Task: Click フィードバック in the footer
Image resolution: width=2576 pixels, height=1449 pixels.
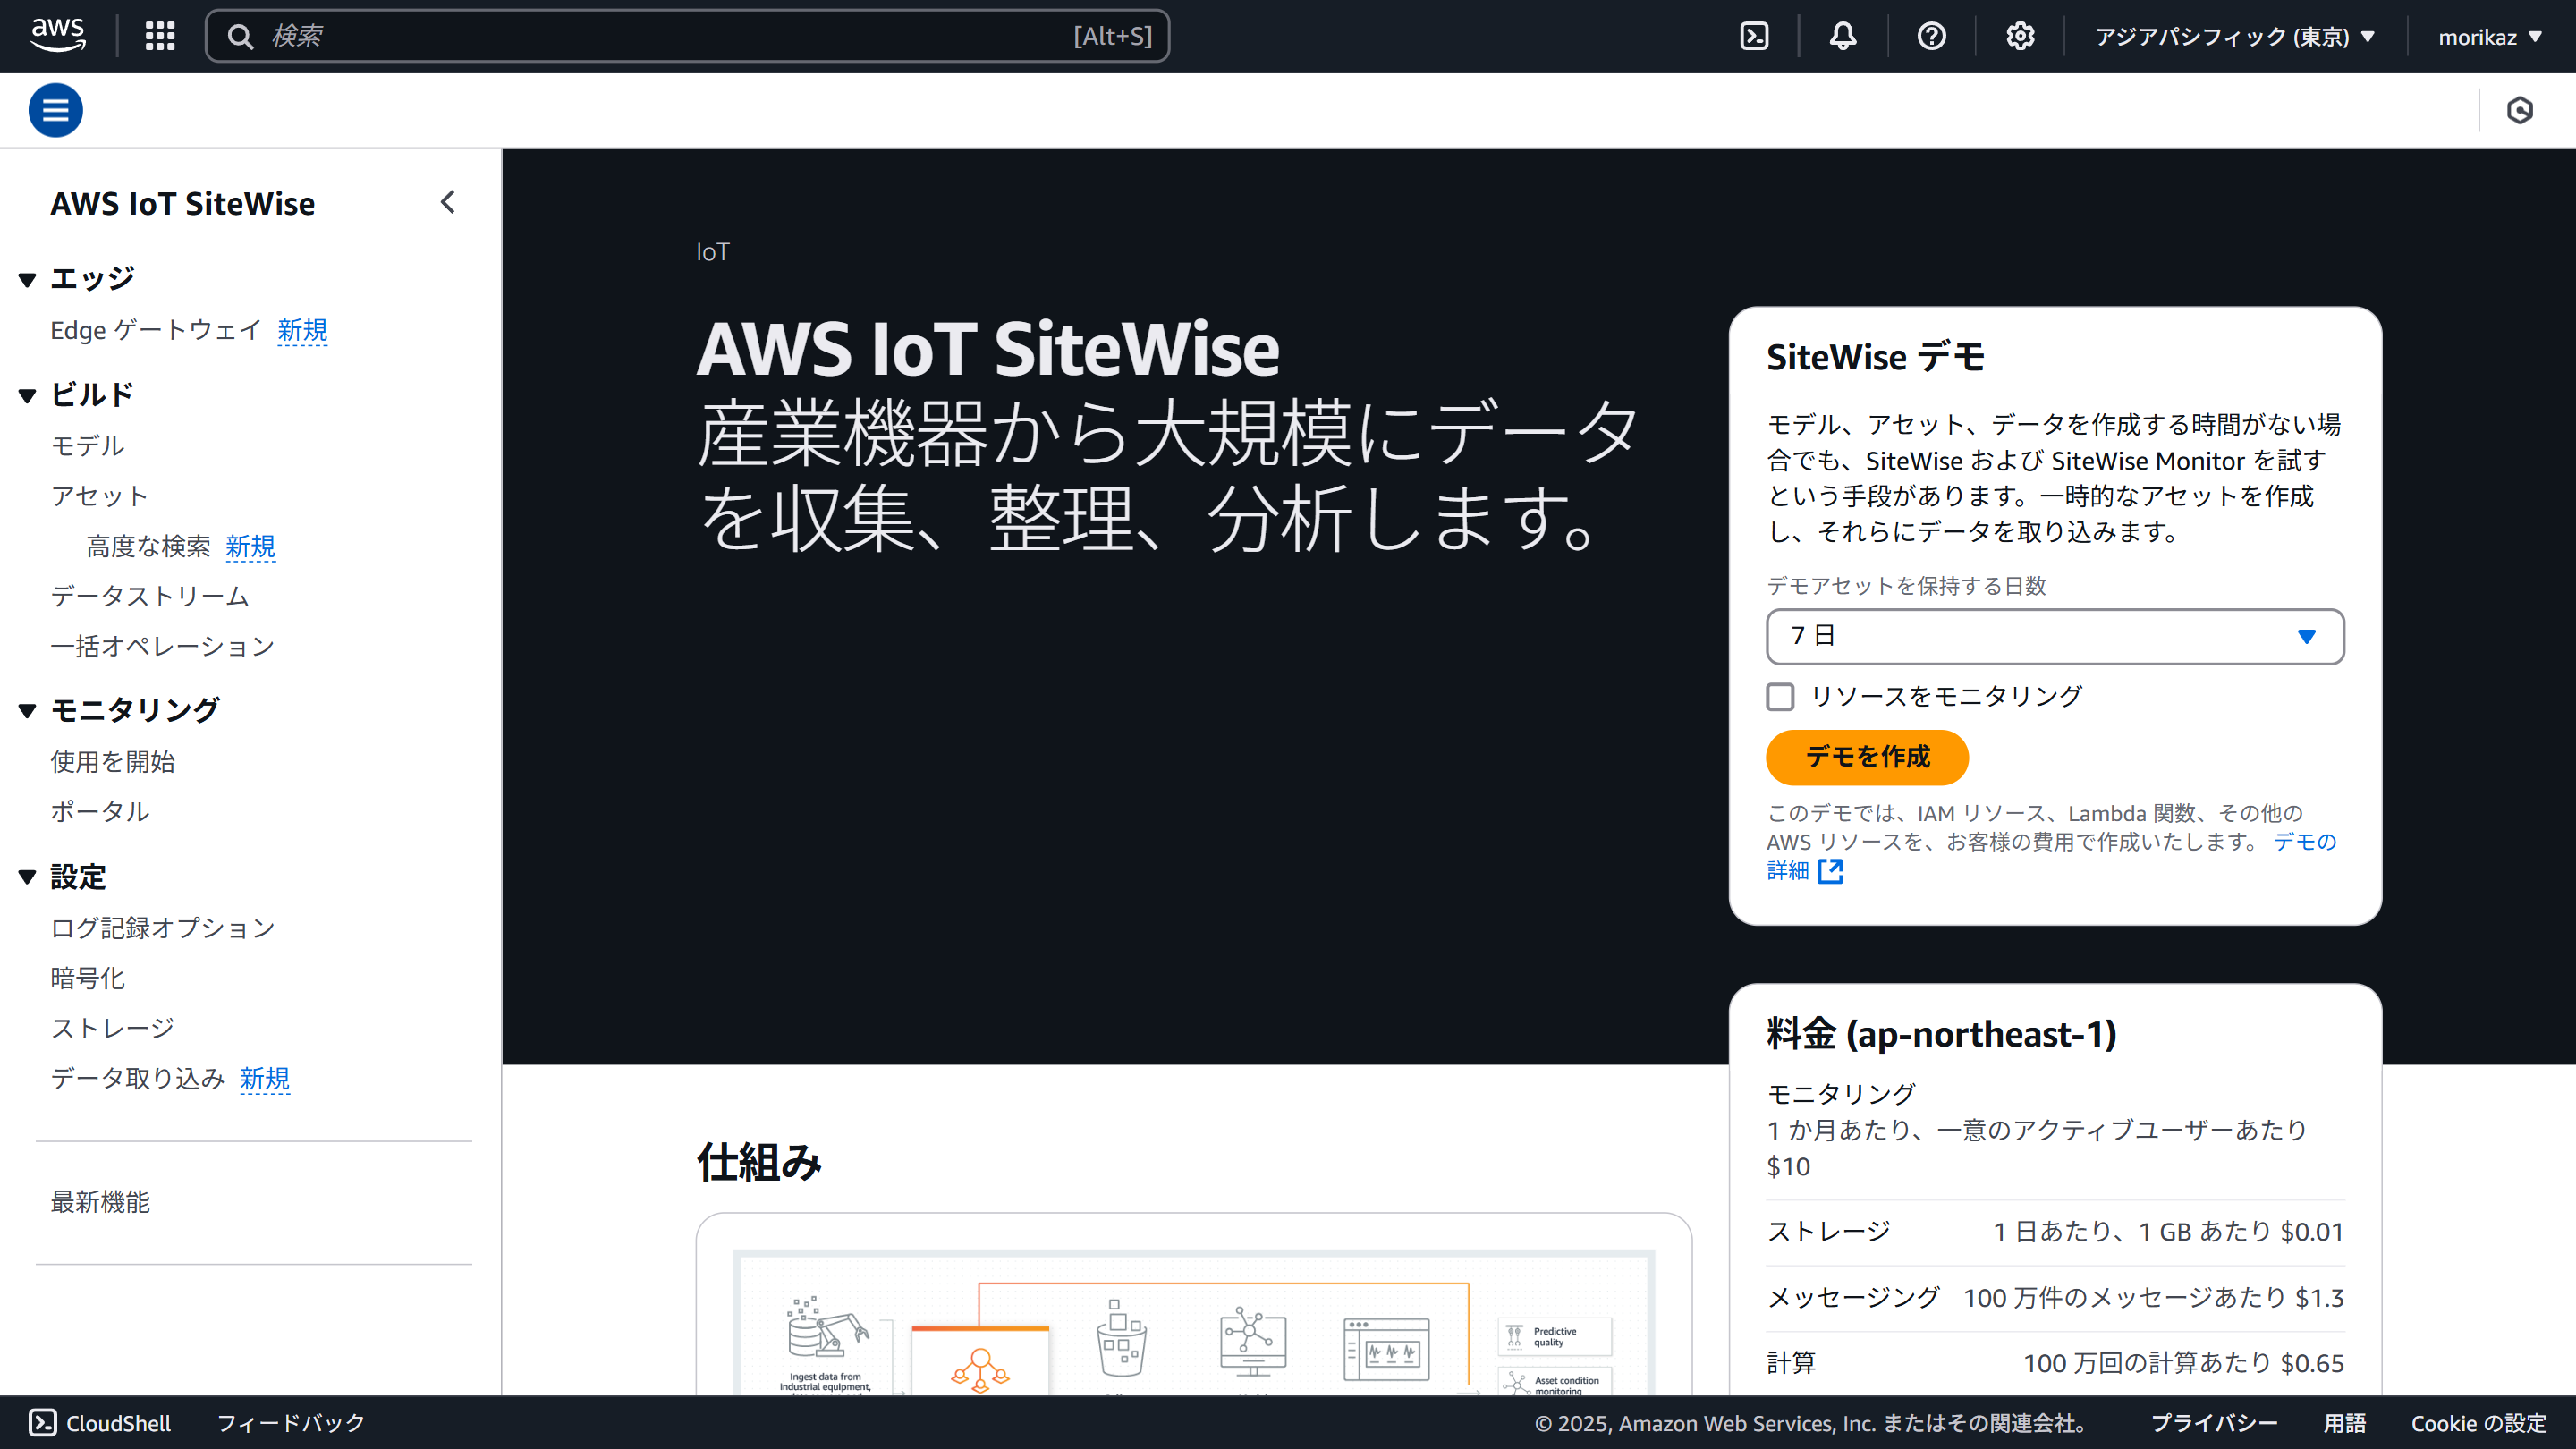Action: point(291,1422)
